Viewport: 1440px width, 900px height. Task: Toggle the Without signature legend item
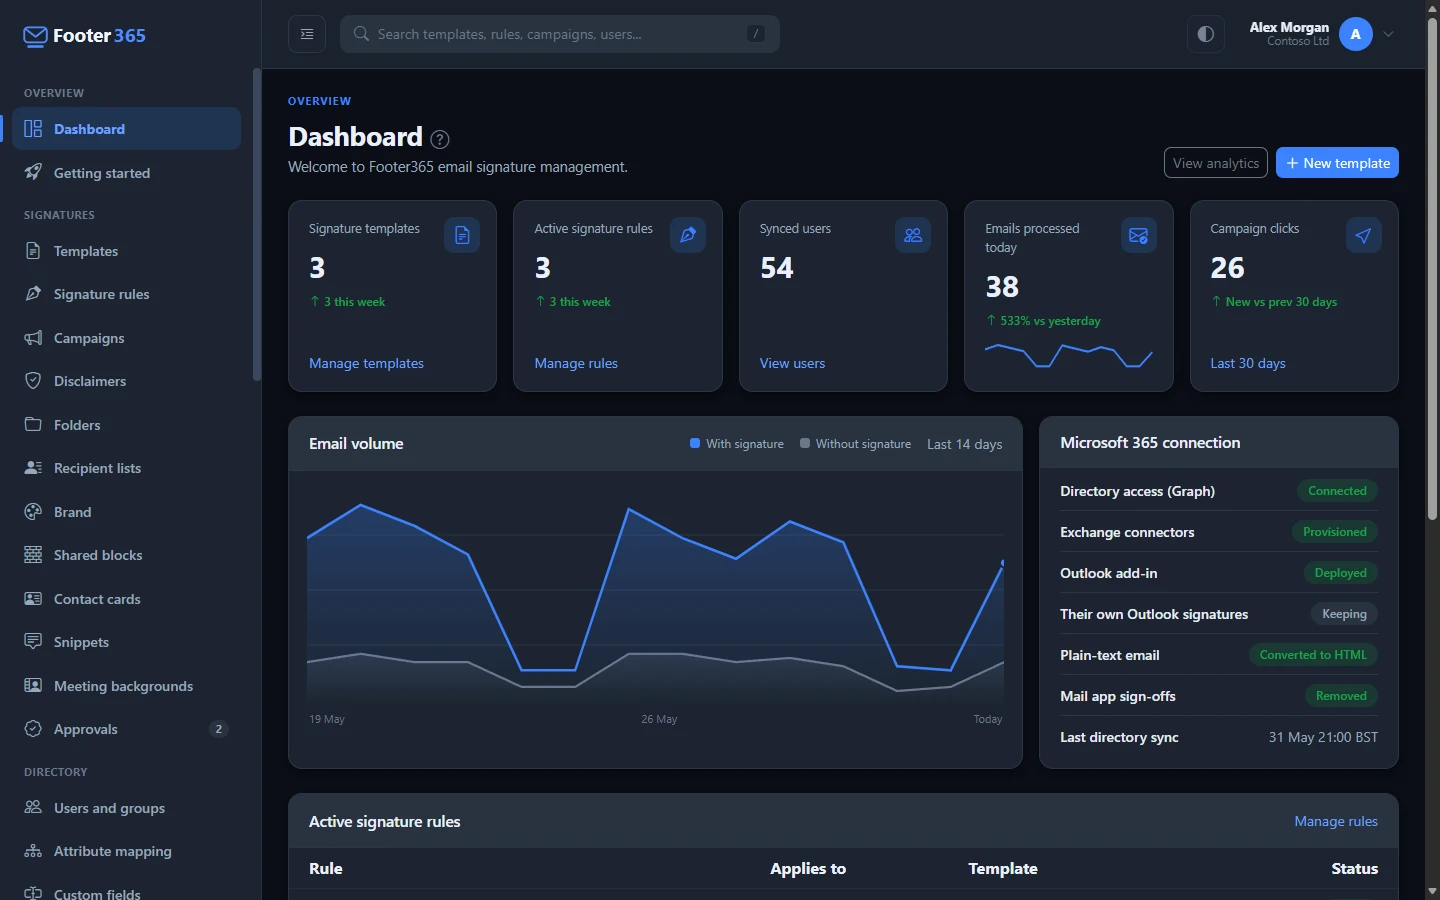tap(855, 444)
